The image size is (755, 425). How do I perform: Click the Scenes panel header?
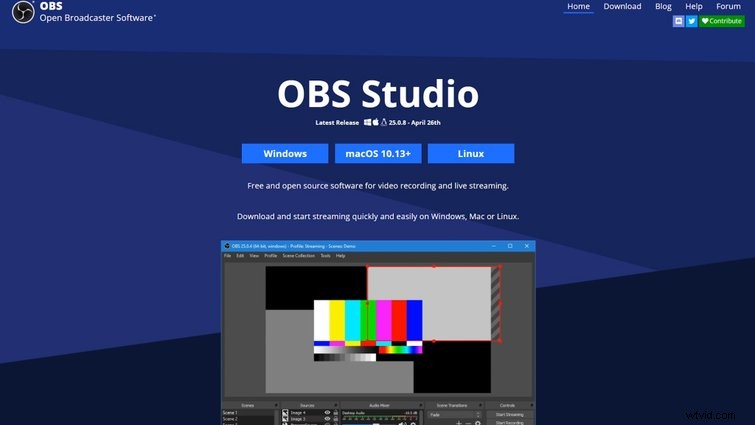247,405
